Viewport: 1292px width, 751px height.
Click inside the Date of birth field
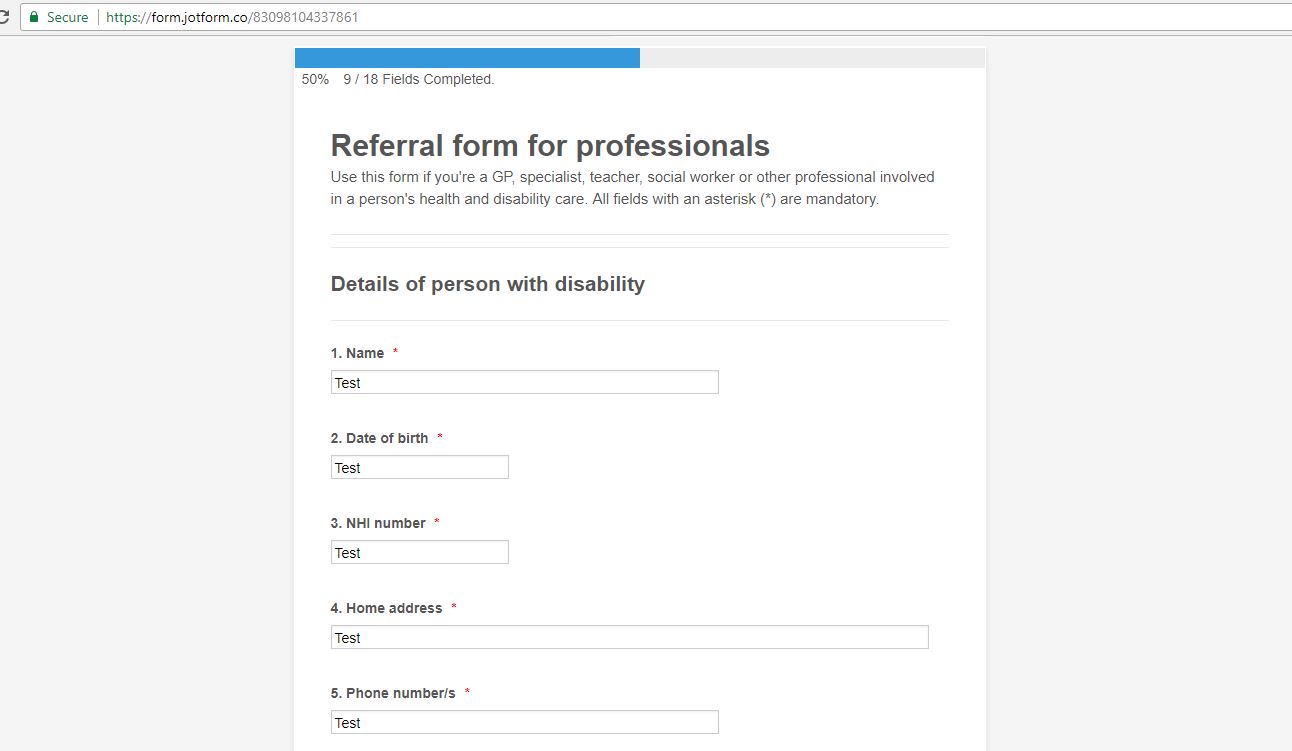419,467
